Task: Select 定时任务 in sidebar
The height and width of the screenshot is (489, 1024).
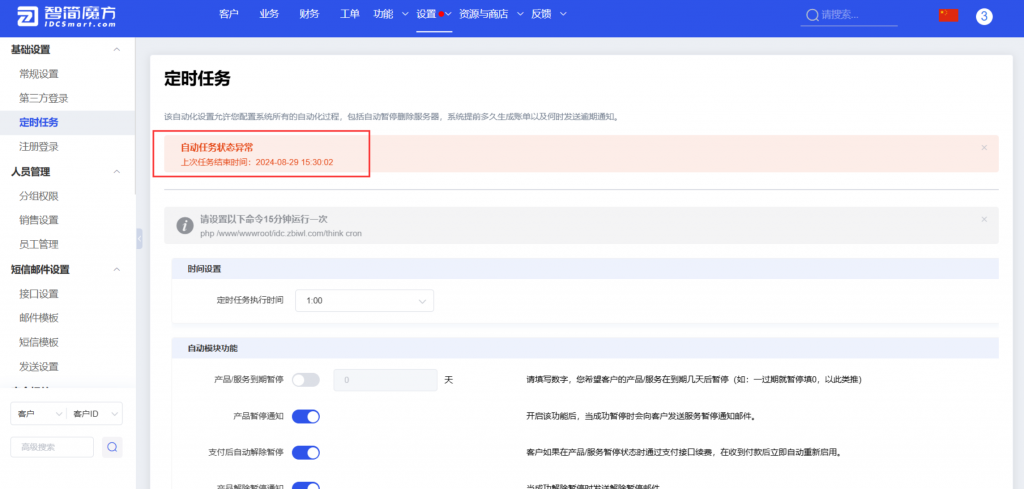Action: (39, 122)
